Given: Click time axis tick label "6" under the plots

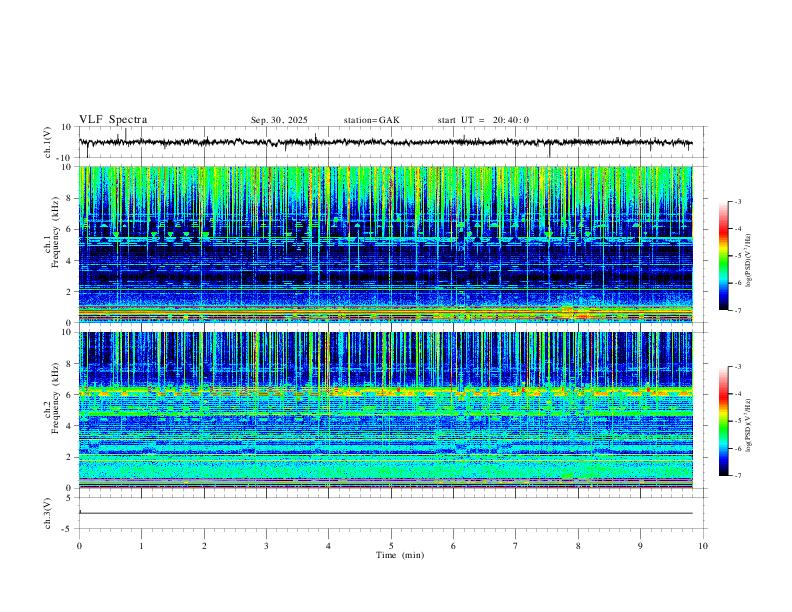Looking at the screenshot, I should click(x=453, y=546).
